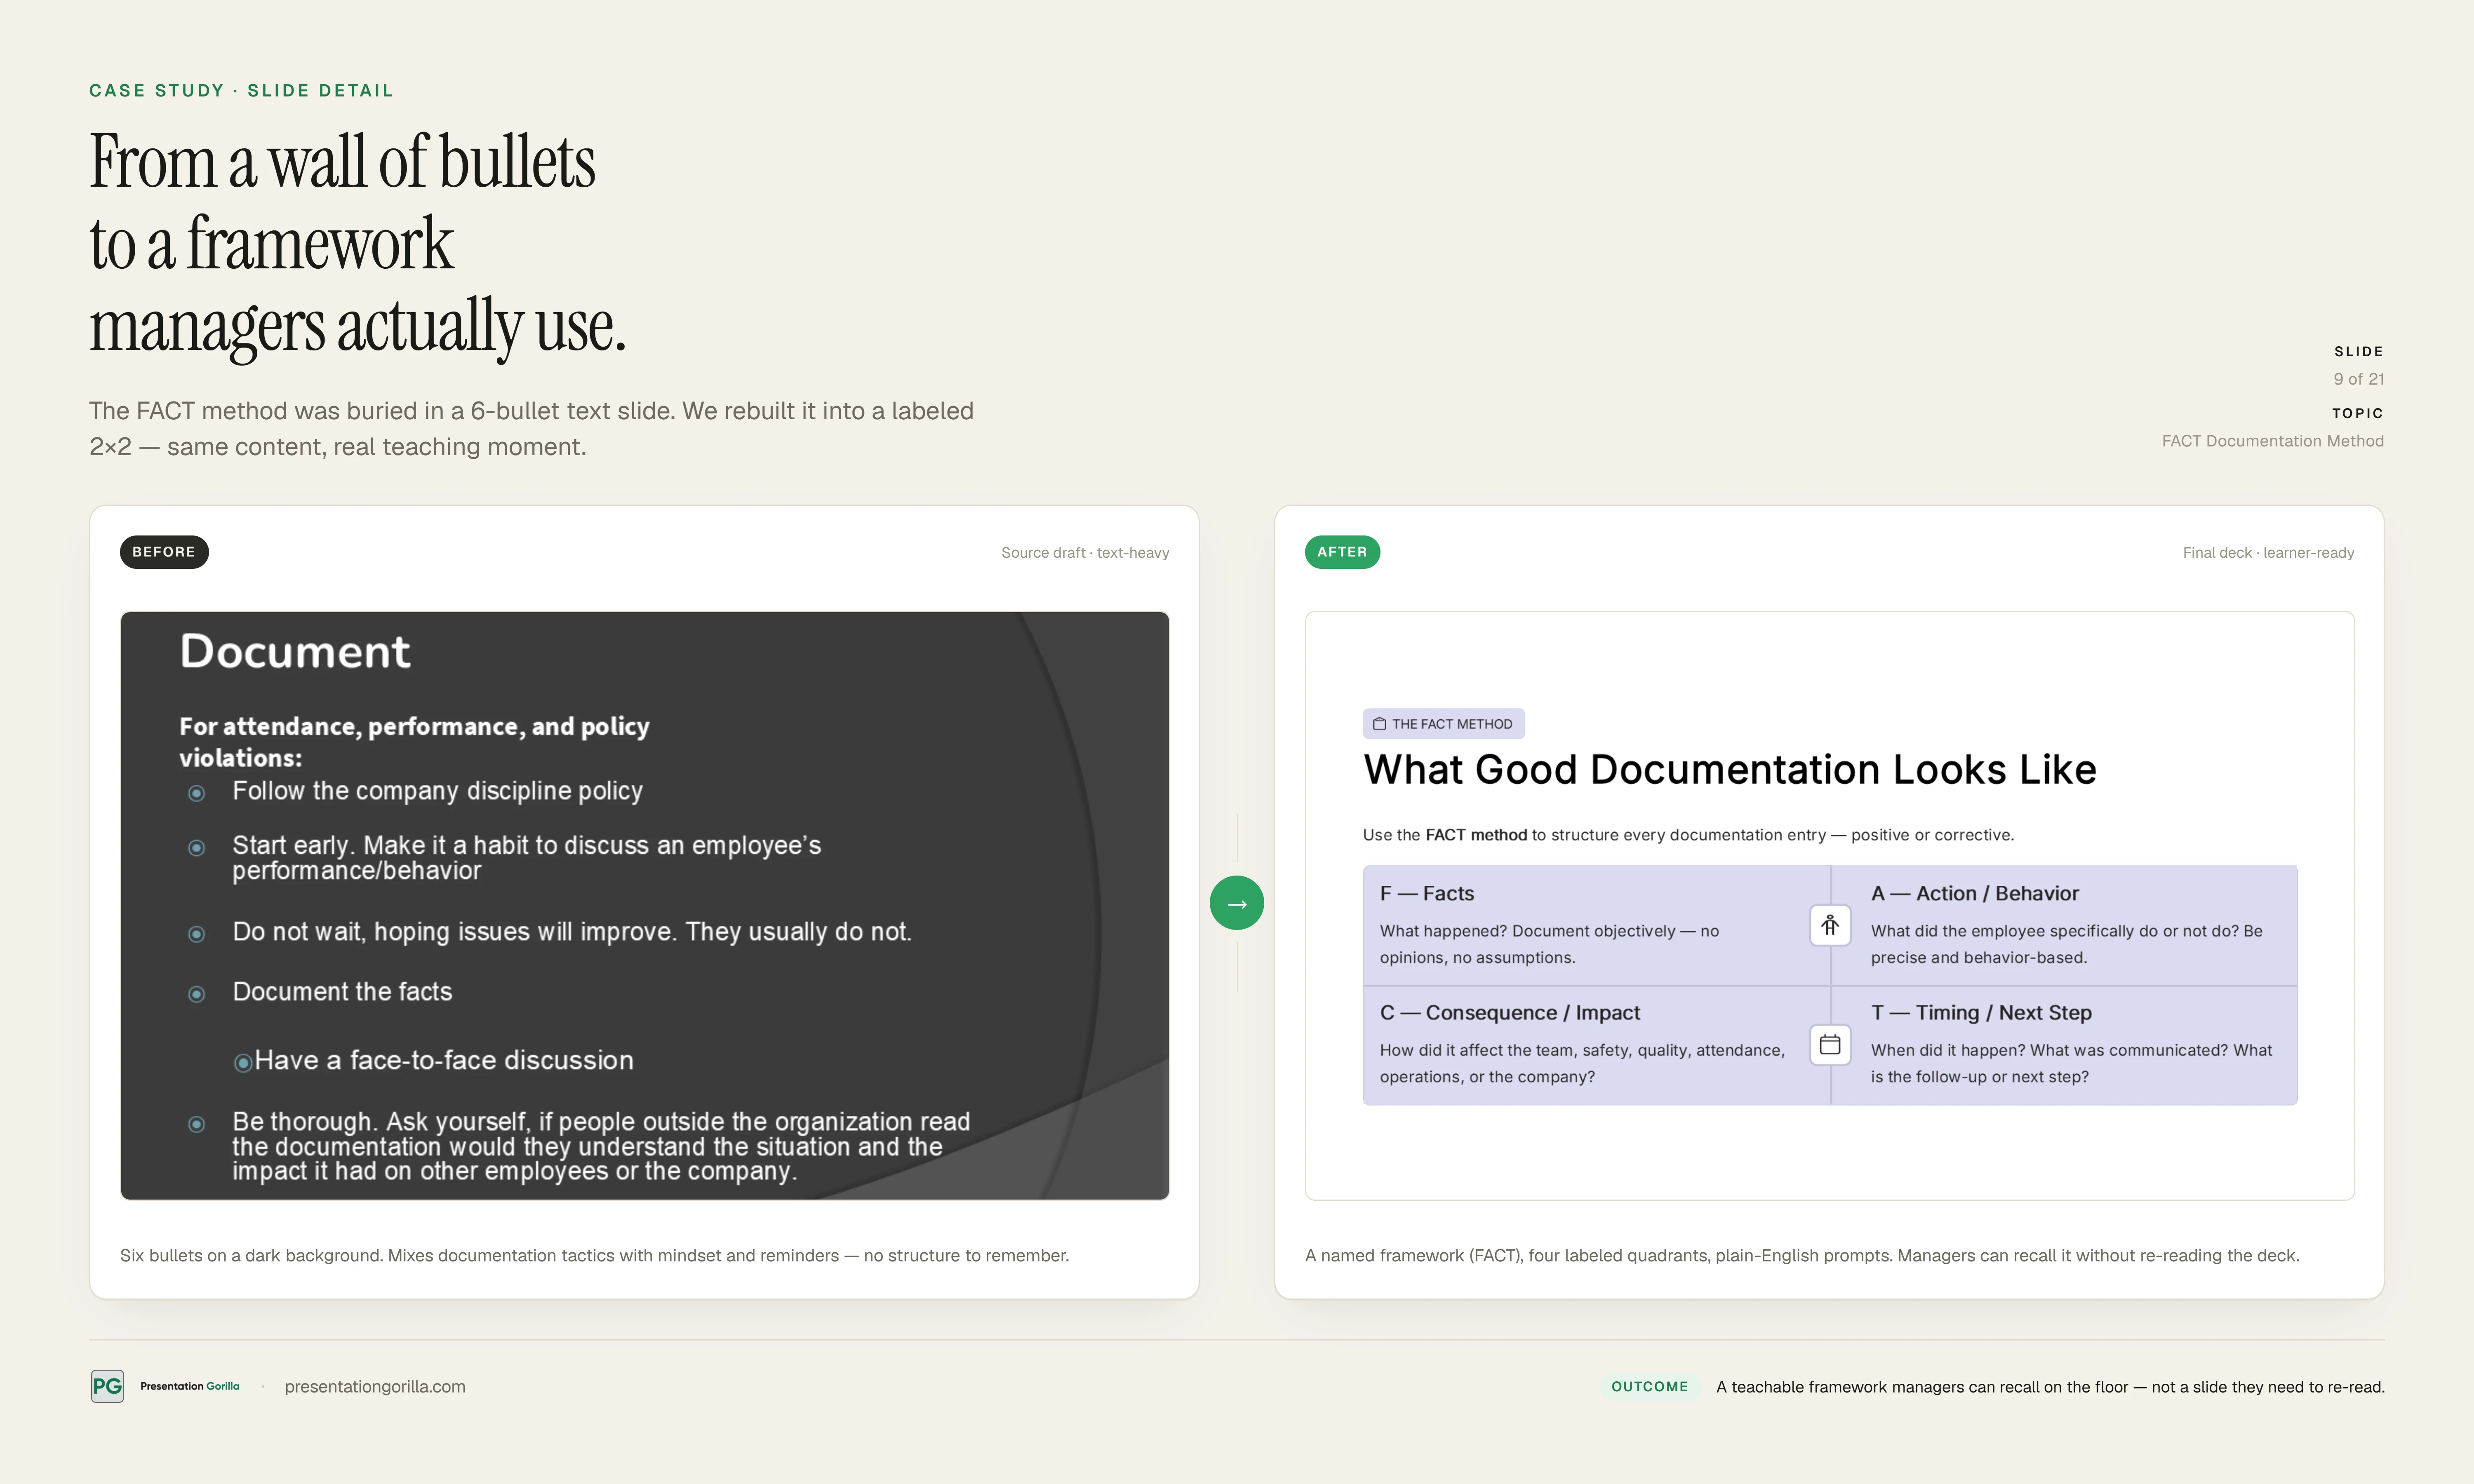Click the calendar icon between C and T quadrants
The image size is (2474, 1484).
[1830, 1044]
